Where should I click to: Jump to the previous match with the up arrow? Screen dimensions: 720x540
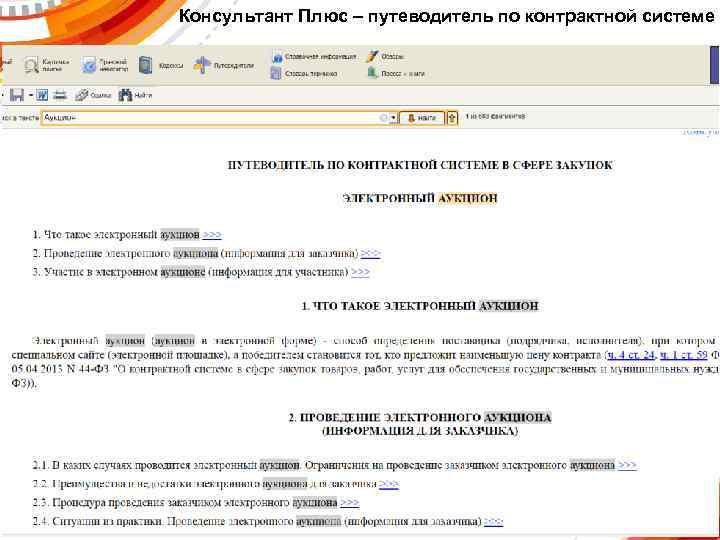pos(452,118)
